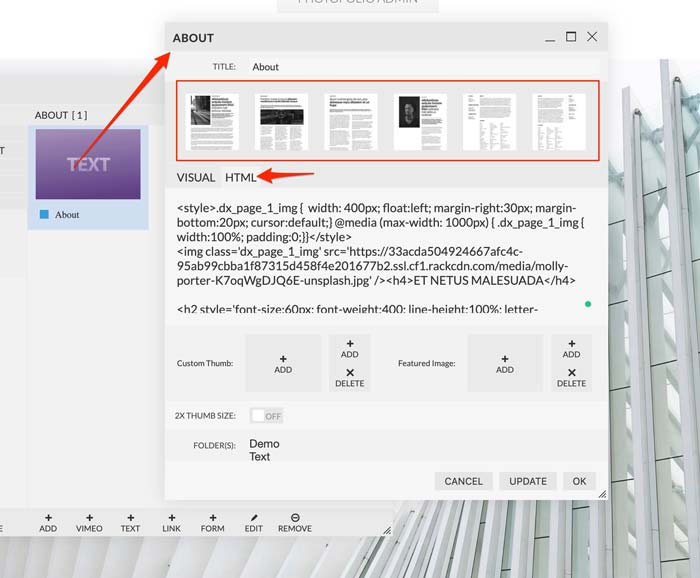Click the FORM add button
700x578 pixels.
(x=212, y=523)
